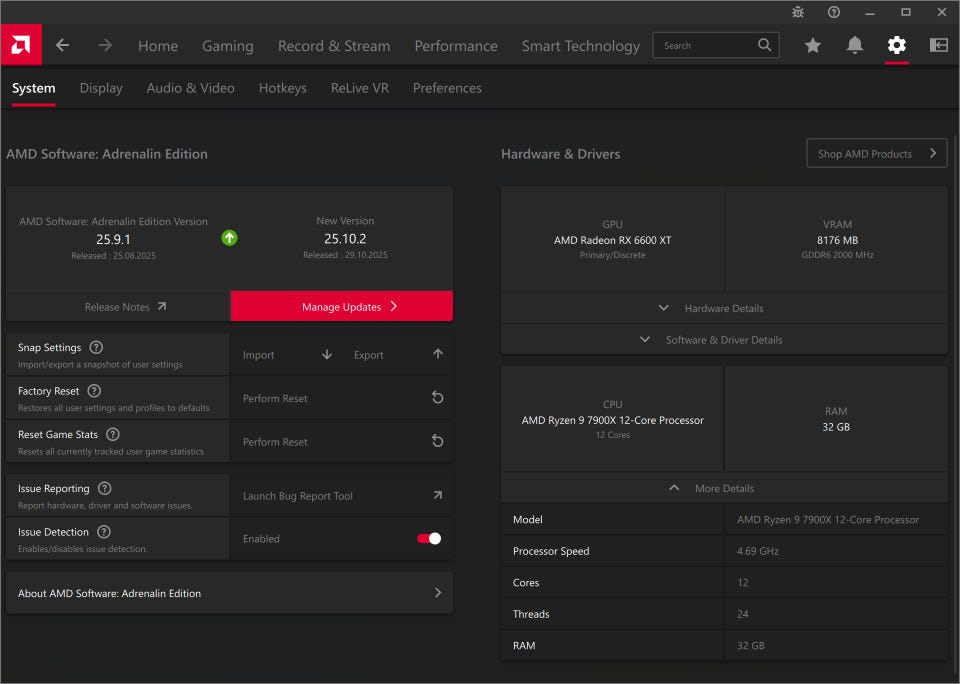Viewport: 960px width, 684px height.
Task: Open the Gaming menu
Action: [228, 46]
